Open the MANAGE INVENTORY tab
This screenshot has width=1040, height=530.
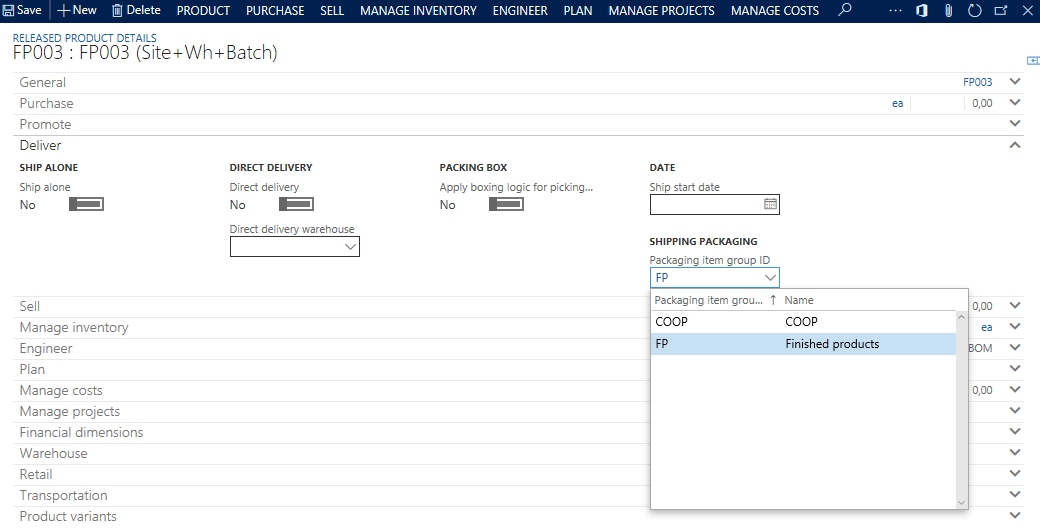pos(419,11)
